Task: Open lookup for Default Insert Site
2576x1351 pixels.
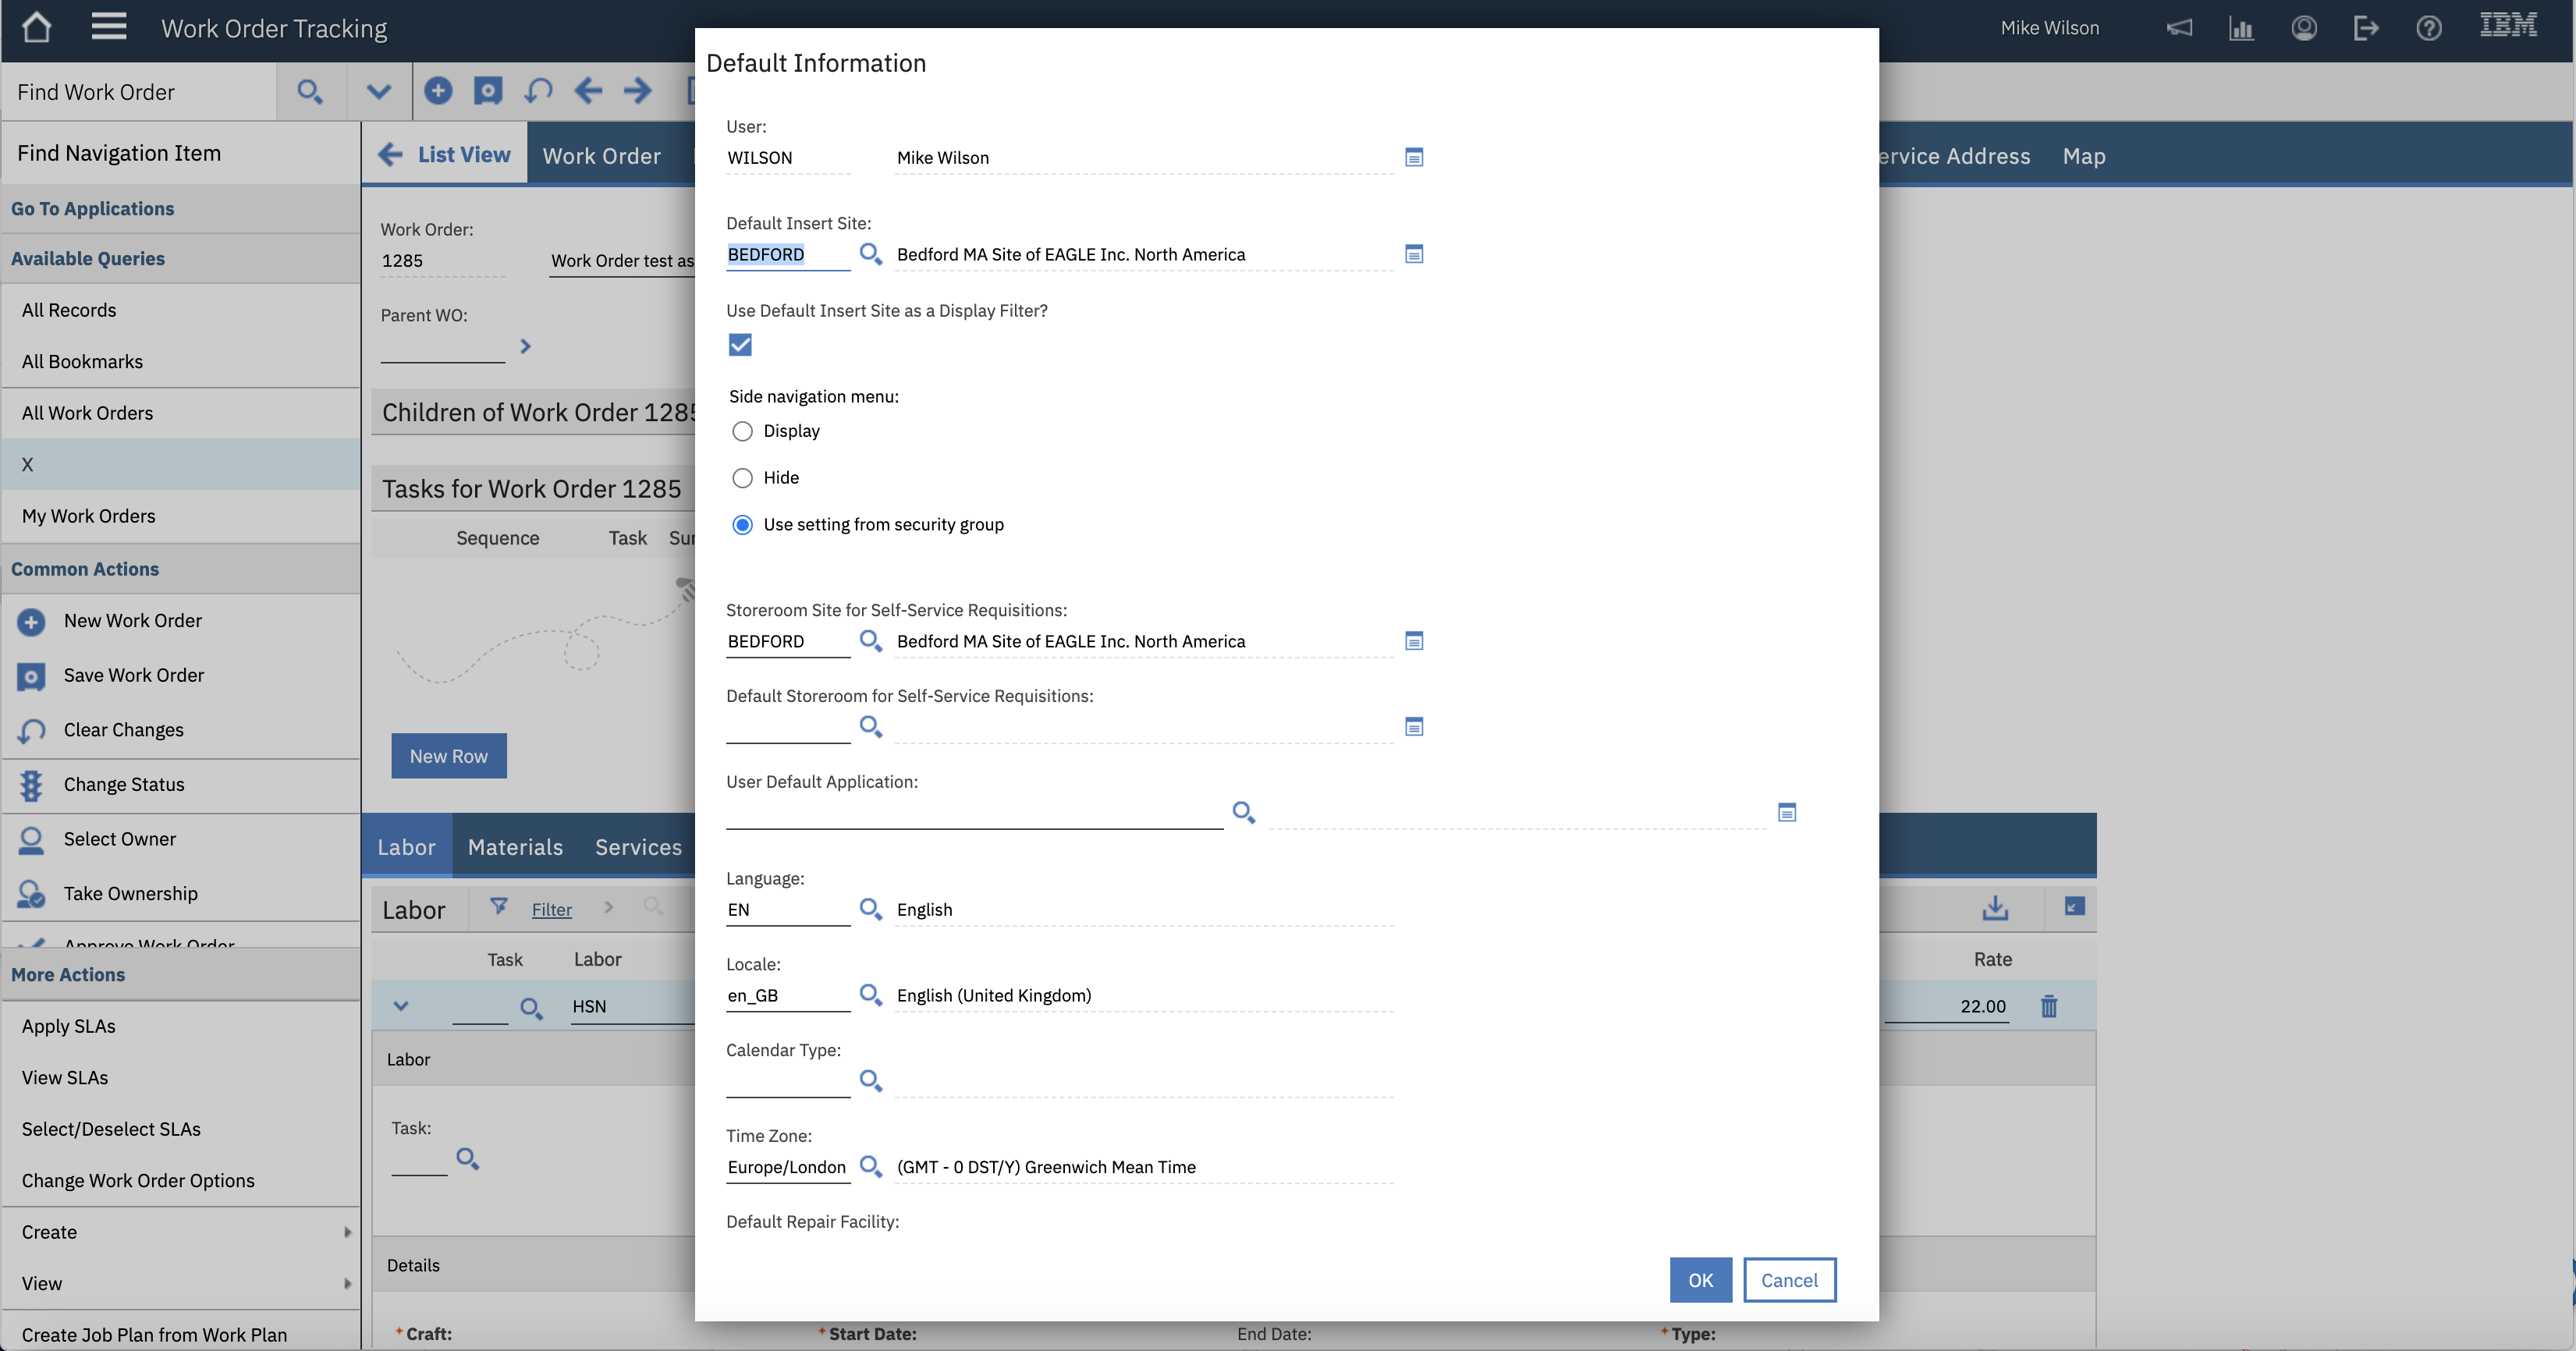Action: click(870, 254)
